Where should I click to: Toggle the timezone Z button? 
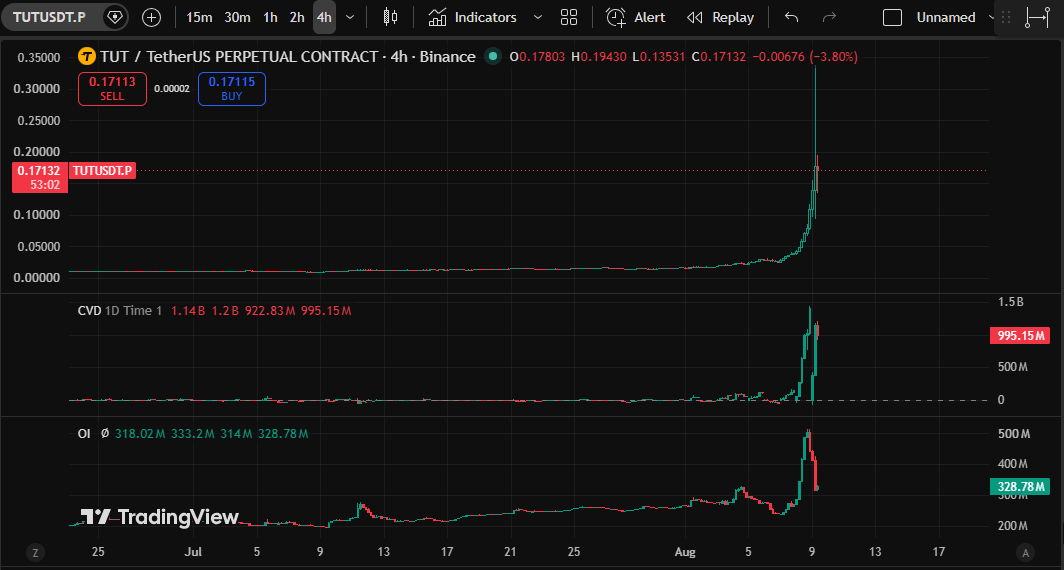[x=34, y=552]
